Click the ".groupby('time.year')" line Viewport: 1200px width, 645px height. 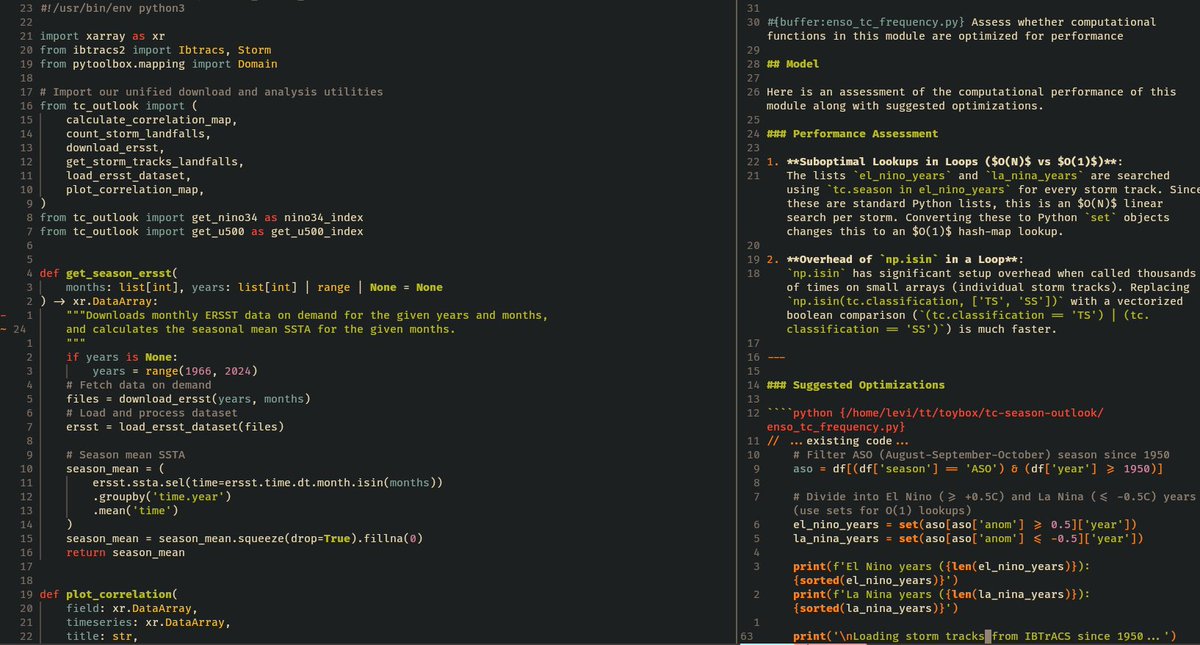click(161, 497)
